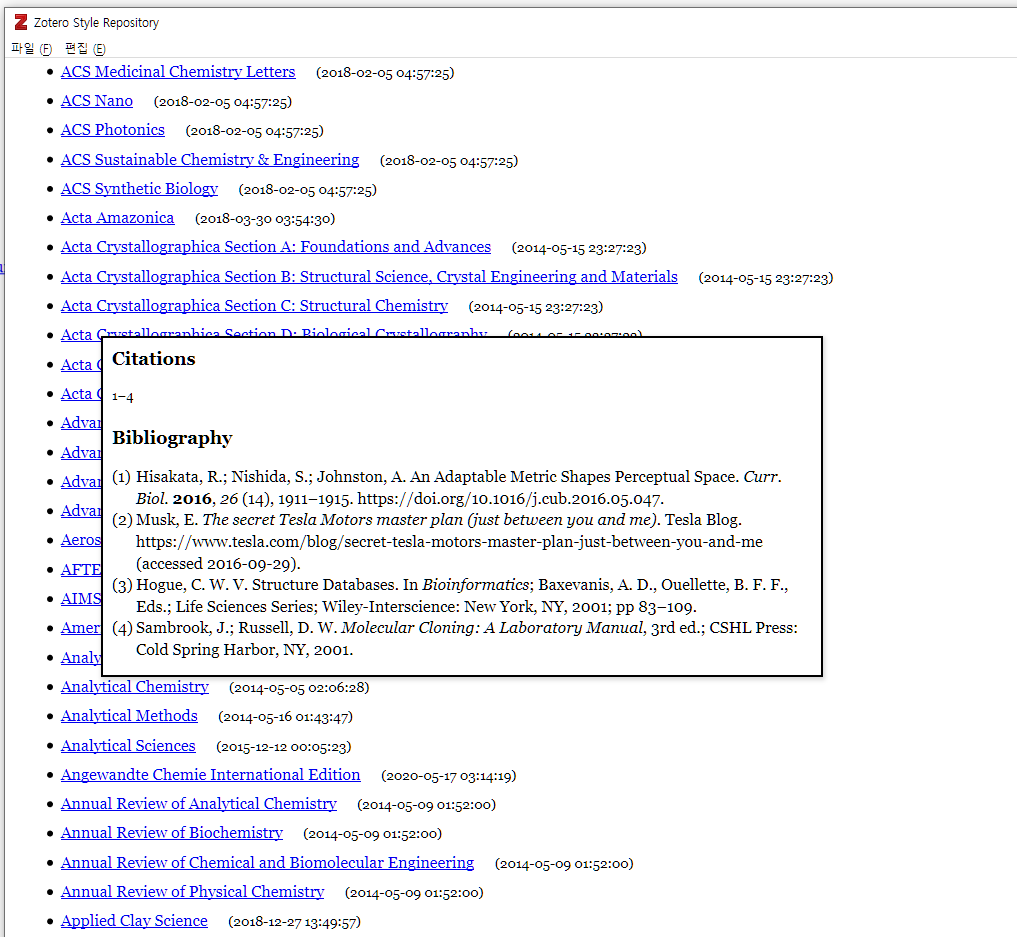The height and width of the screenshot is (937, 1017).
Task: Open Annual Review of Analytical Chemistry link
Action: pyautogui.click(x=198, y=804)
